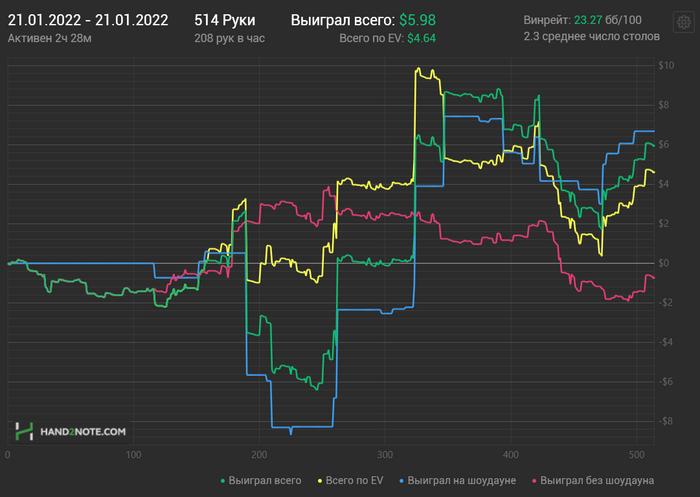Viewport: 700px width, 497px height.
Task: Click the 300 x-axis tick label
Action: point(385,455)
